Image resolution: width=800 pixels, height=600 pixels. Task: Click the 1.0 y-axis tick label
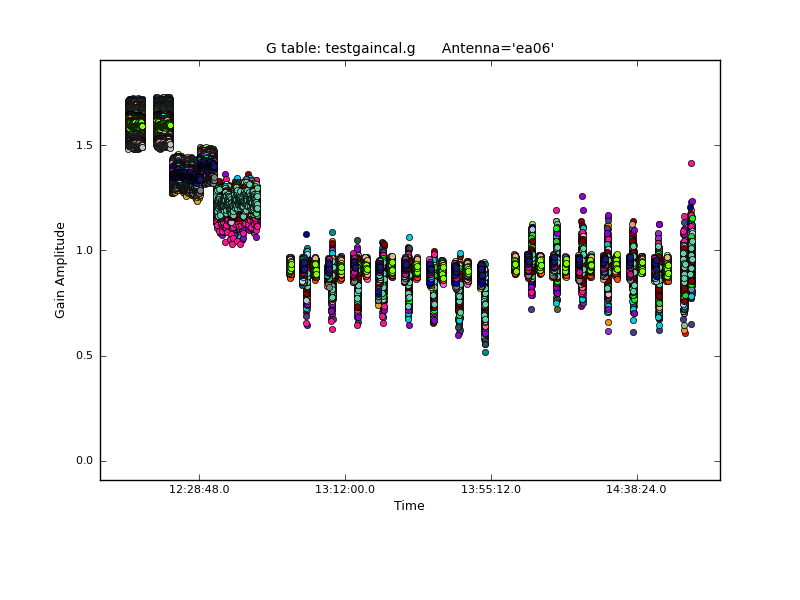point(84,250)
